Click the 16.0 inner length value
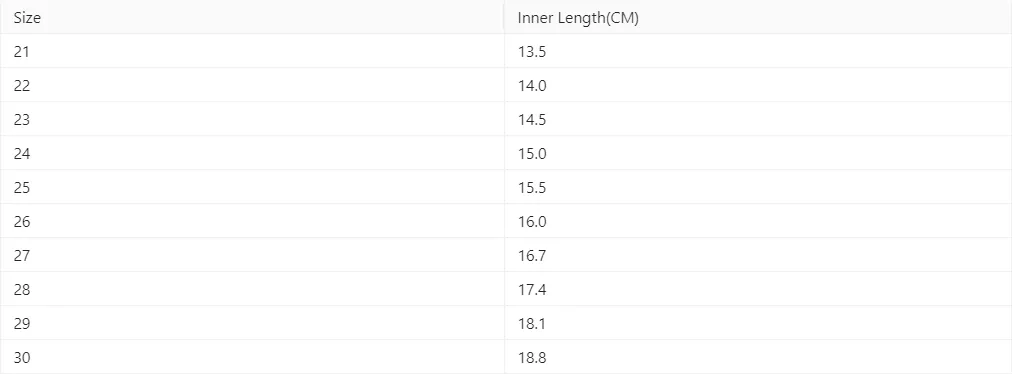Viewport: 1012px width, 374px height. (532, 222)
